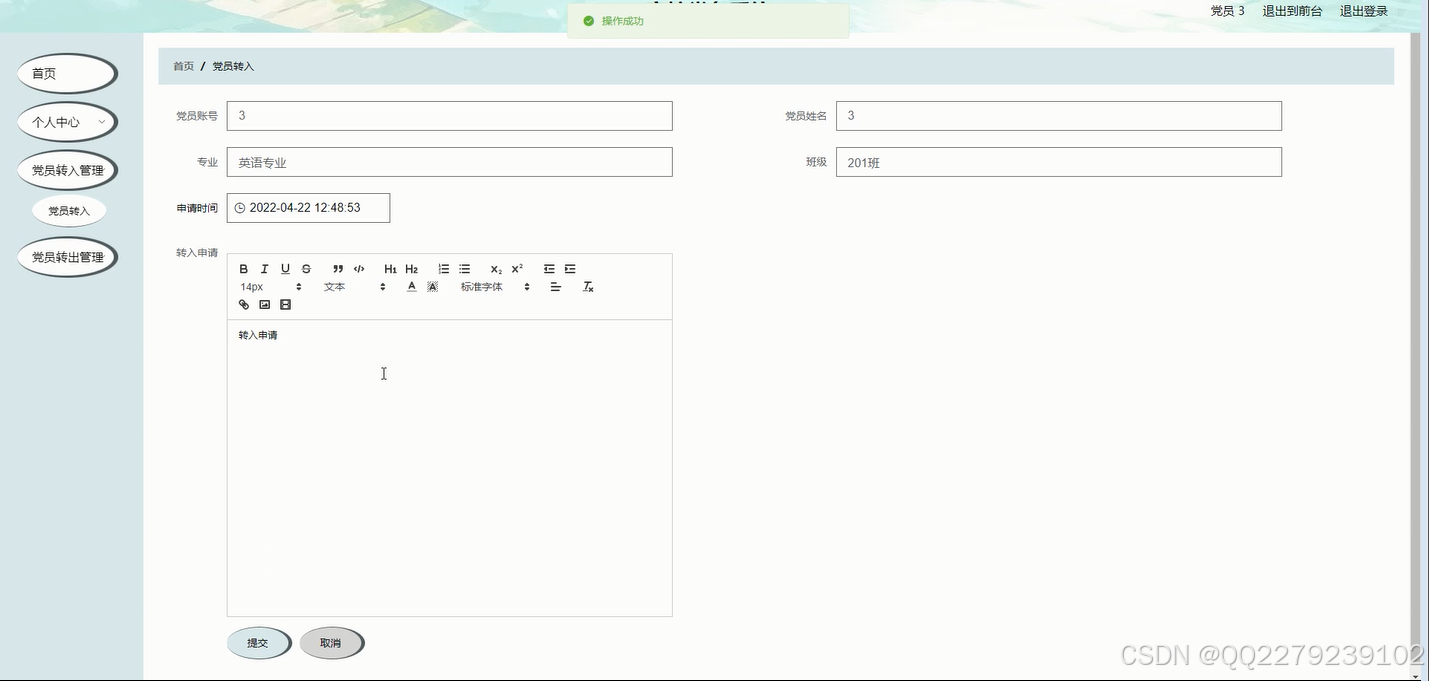Insert an image into the editor
Viewport: 1429px width, 681px height.
point(264,304)
